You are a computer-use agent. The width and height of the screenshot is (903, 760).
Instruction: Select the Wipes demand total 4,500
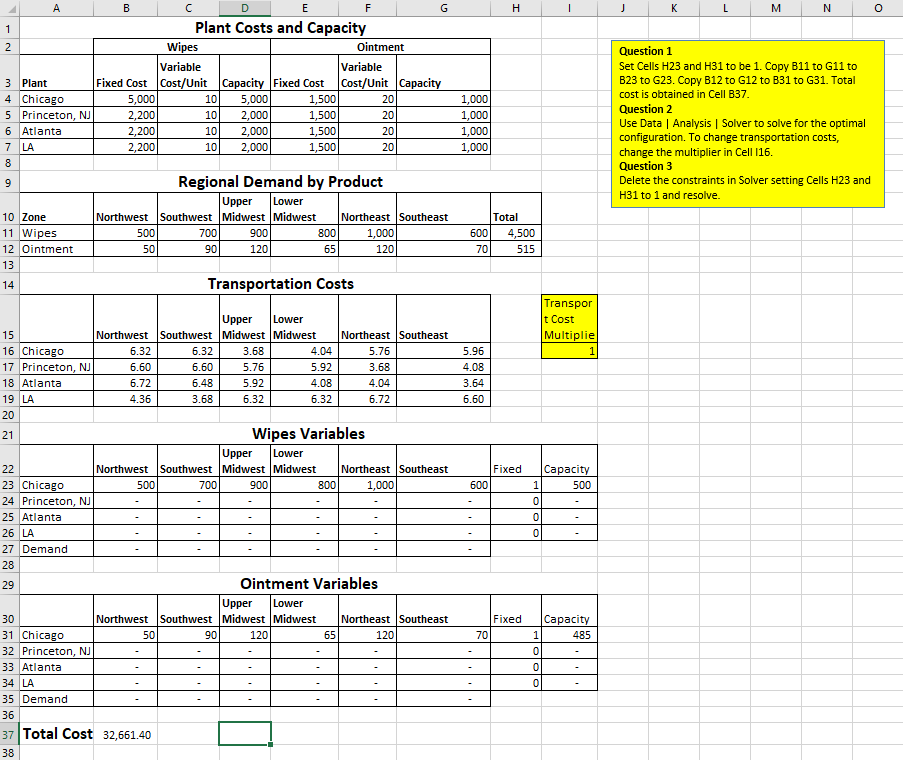(x=515, y=233)
